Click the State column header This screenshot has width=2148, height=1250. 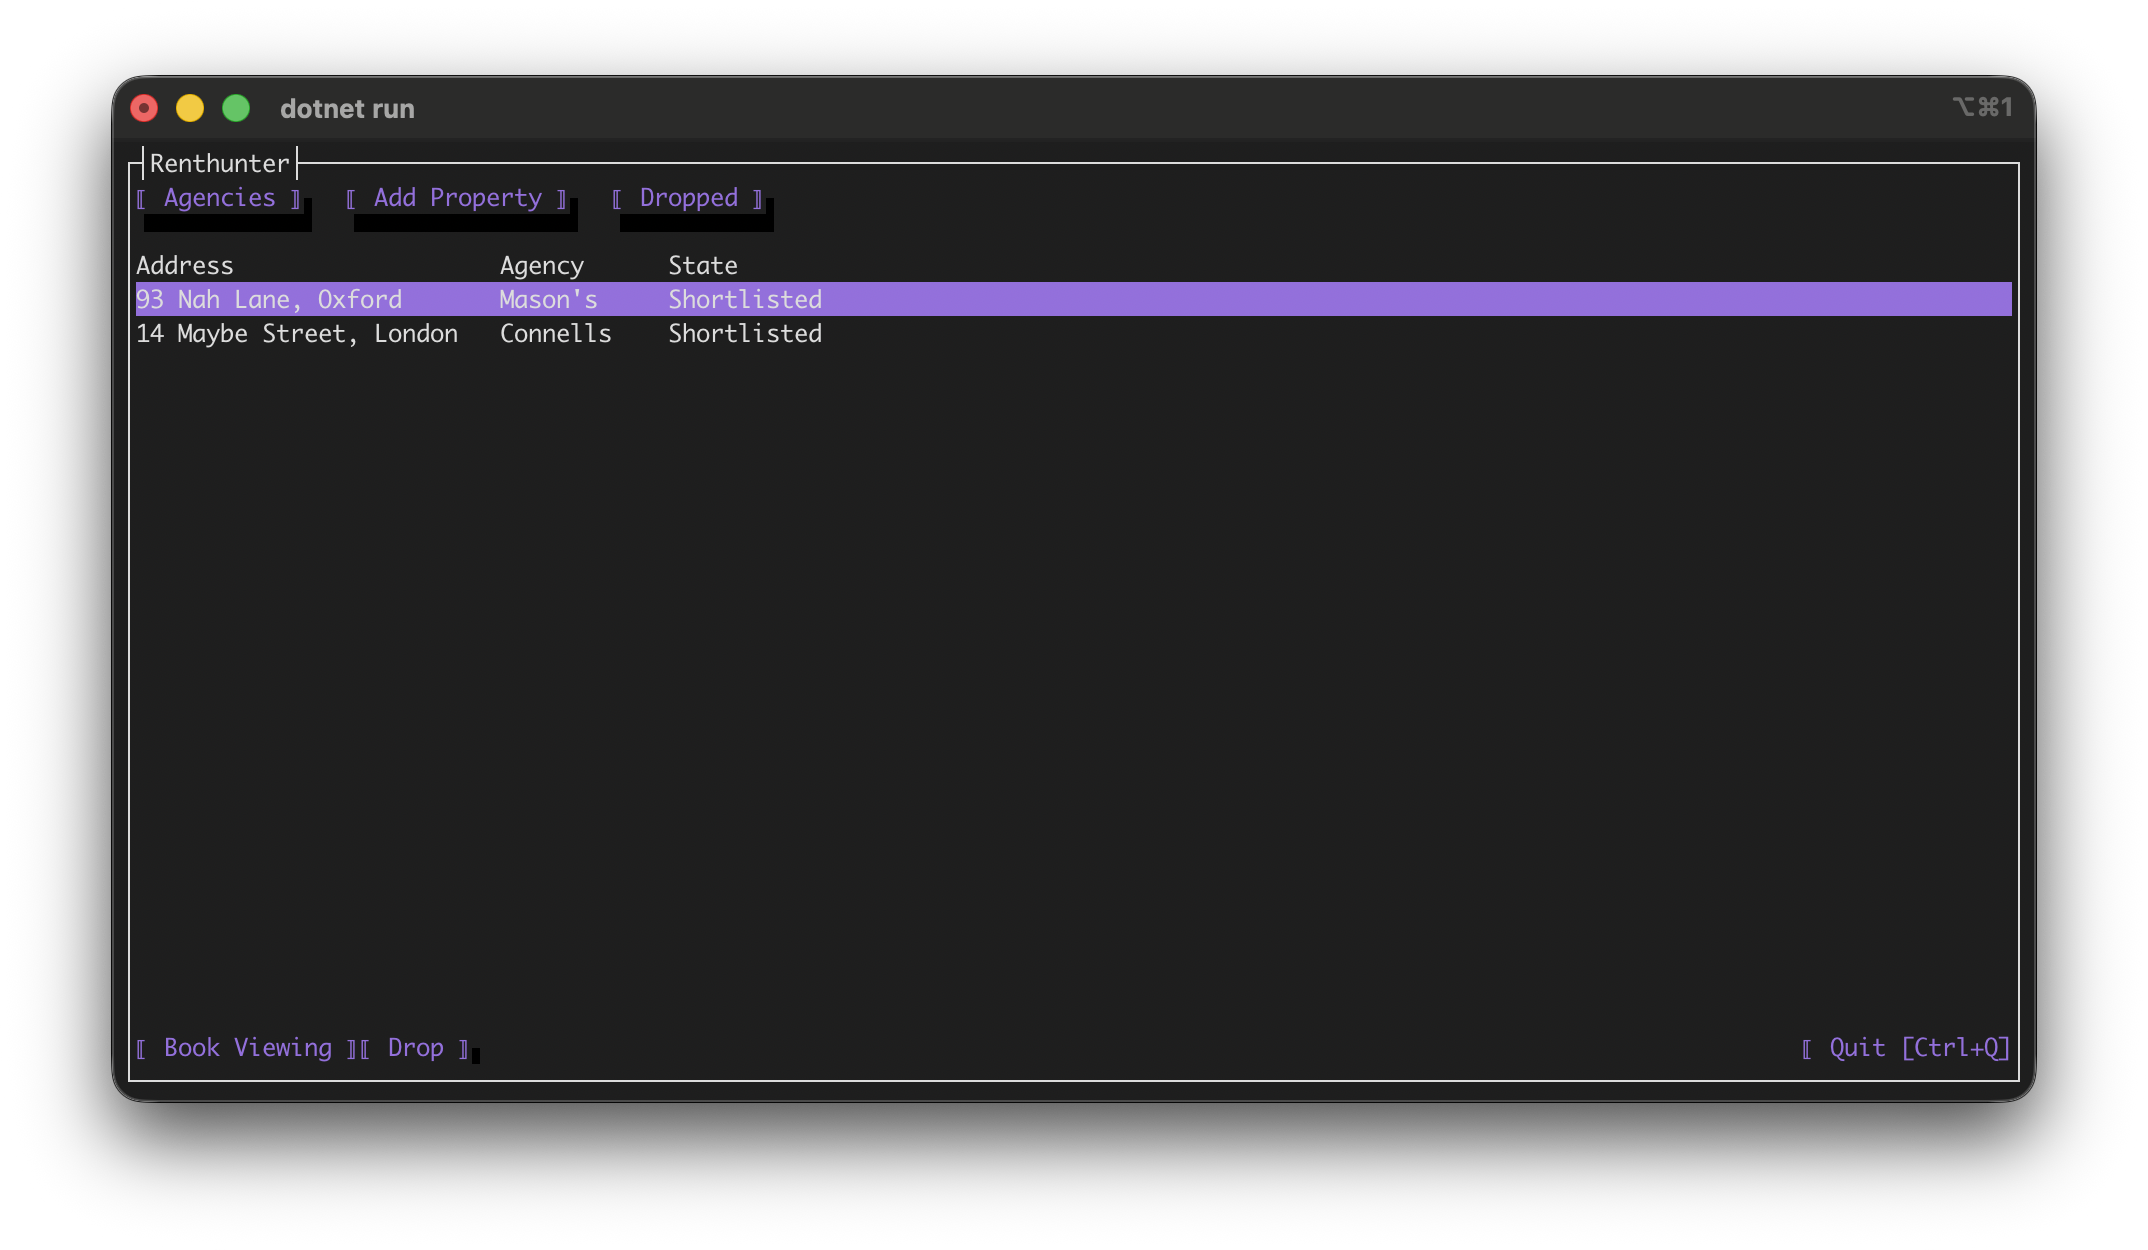(x=702, y=266)
